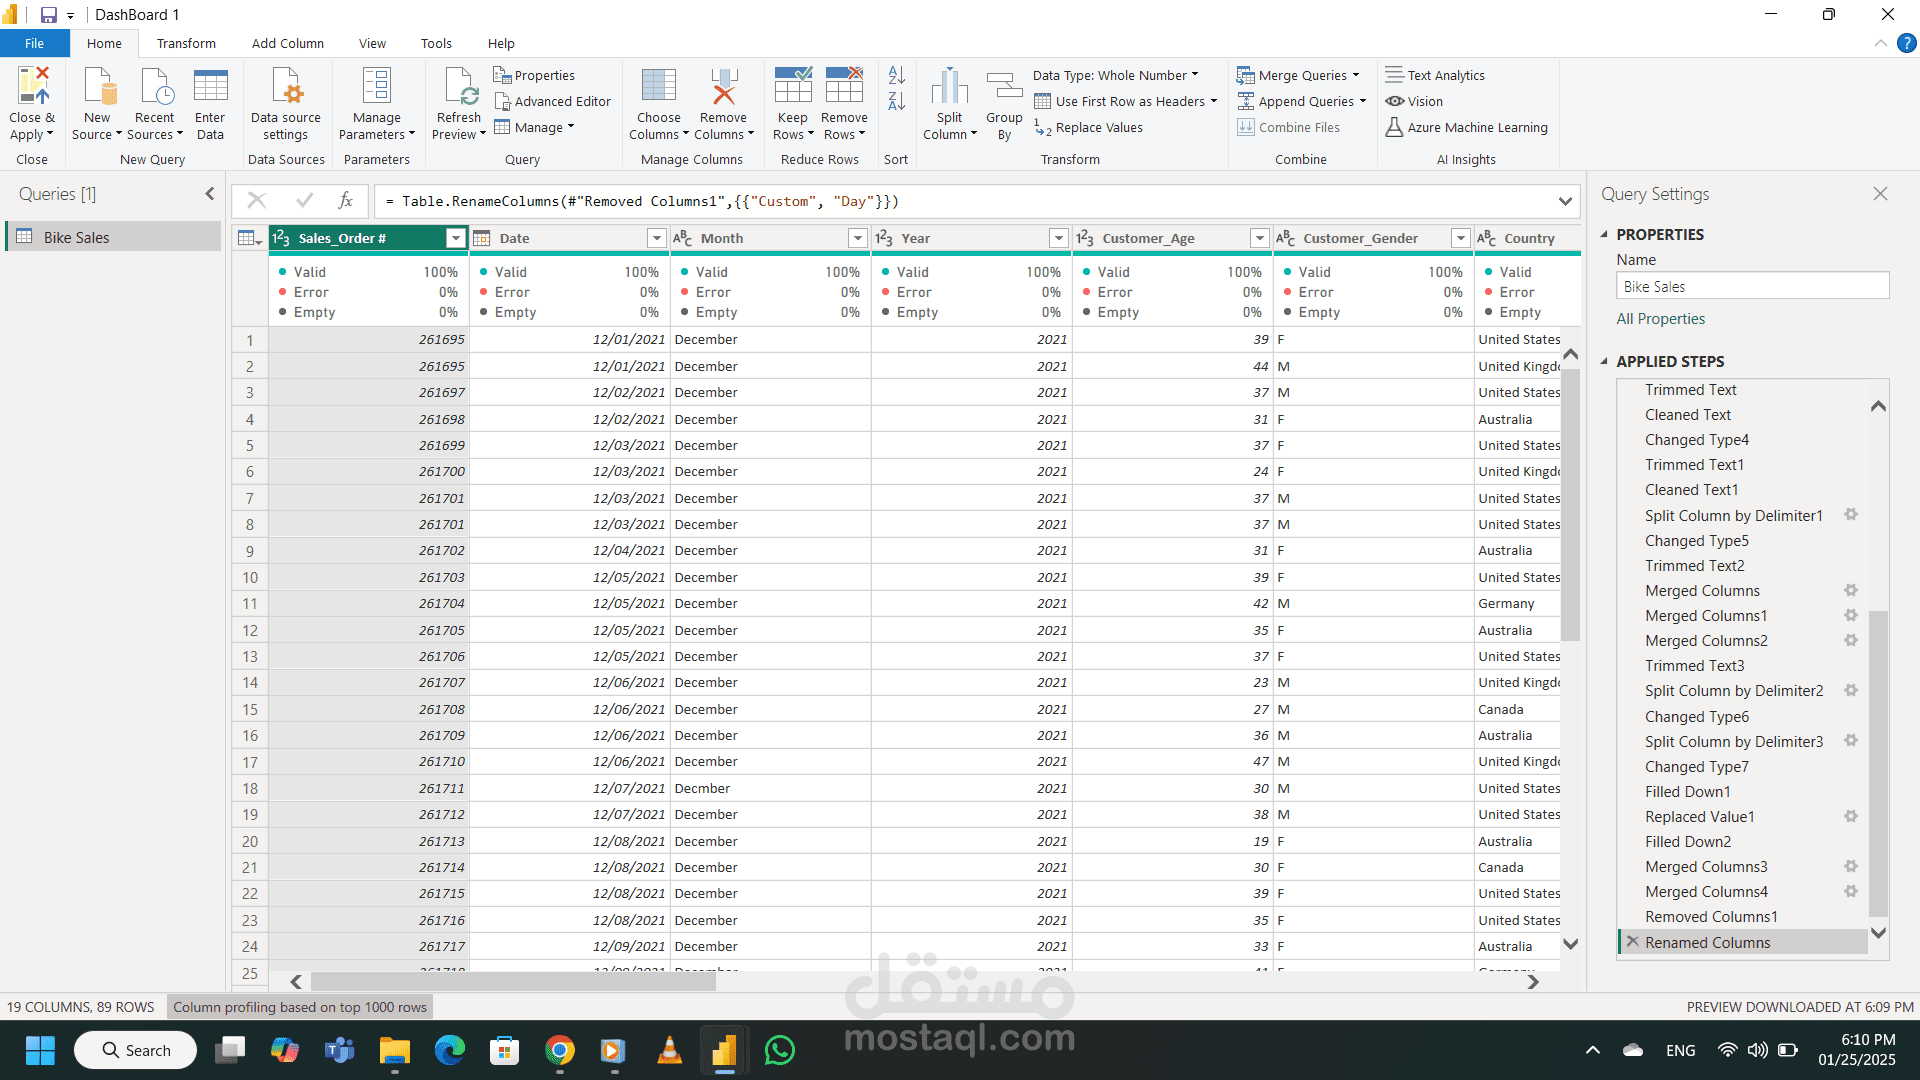Viewport: 1920px width, 1080px height.
Task: Click the Keep Rows icon
Action: click(x=792, y=87)
